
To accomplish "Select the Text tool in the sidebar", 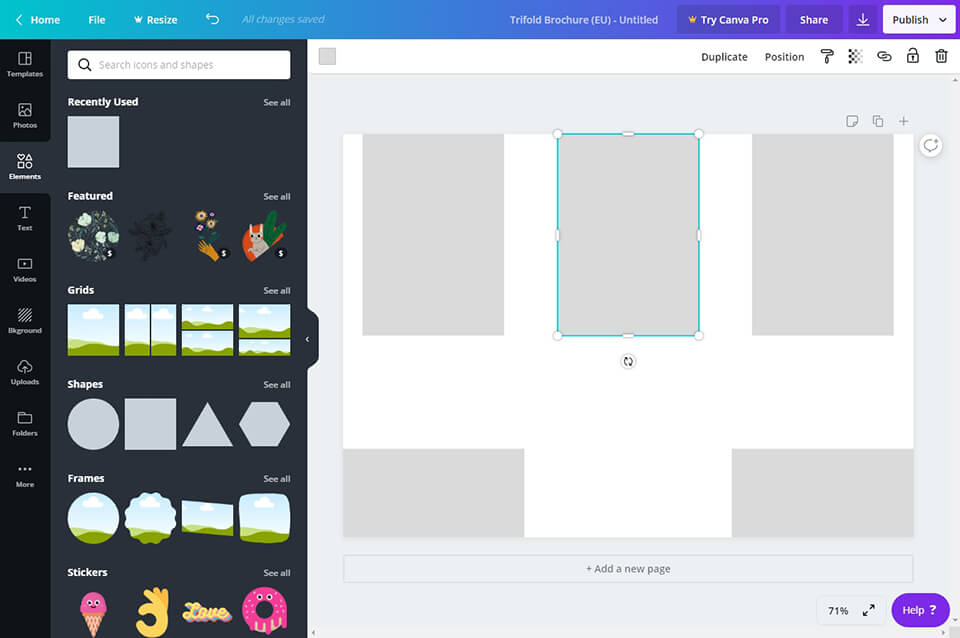I will pos(24,217).
